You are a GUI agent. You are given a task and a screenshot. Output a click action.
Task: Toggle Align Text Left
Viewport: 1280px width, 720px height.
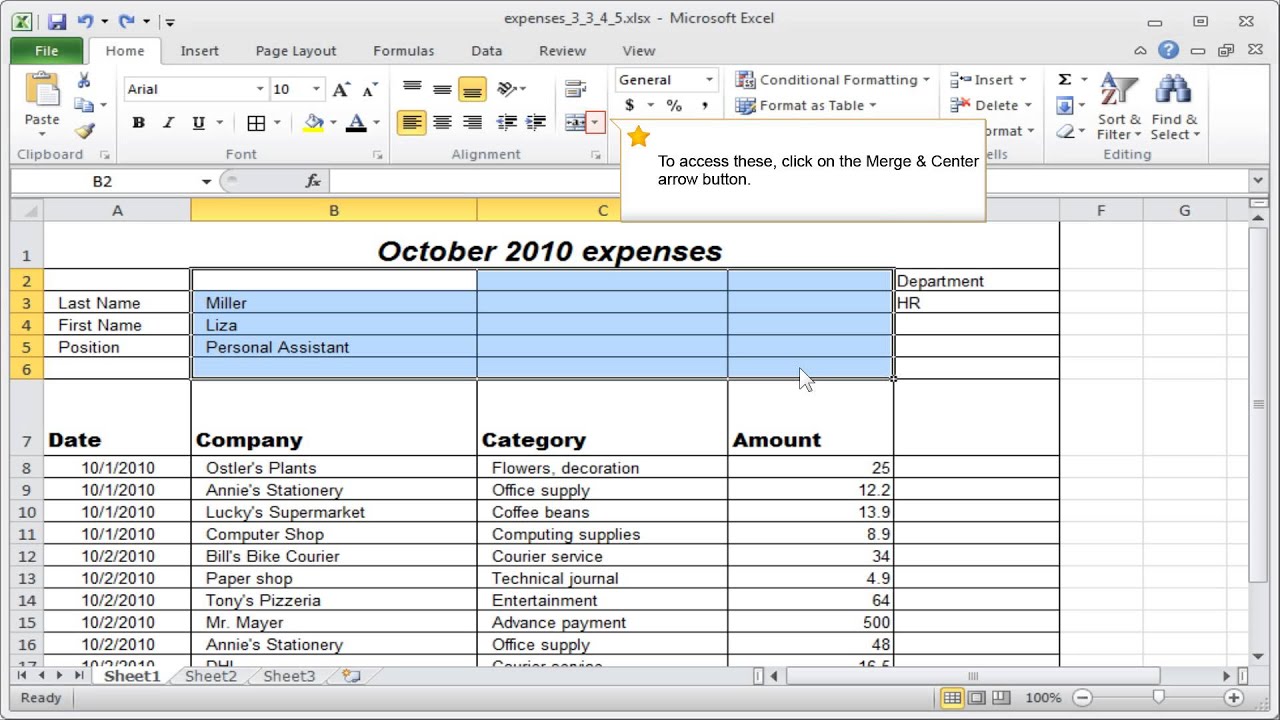(411, 123)
